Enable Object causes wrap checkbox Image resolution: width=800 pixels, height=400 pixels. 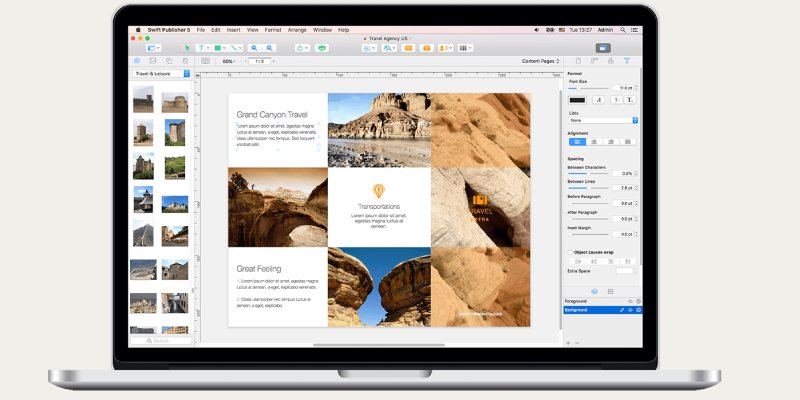tap(570, 252)
